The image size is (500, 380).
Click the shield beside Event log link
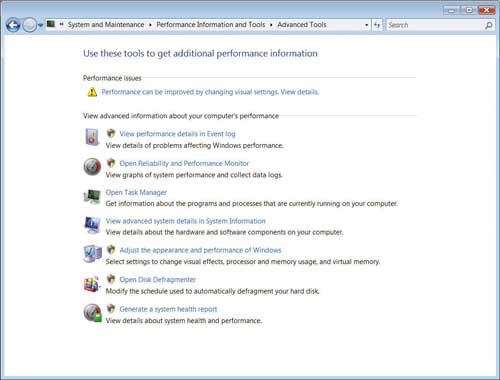111,134
